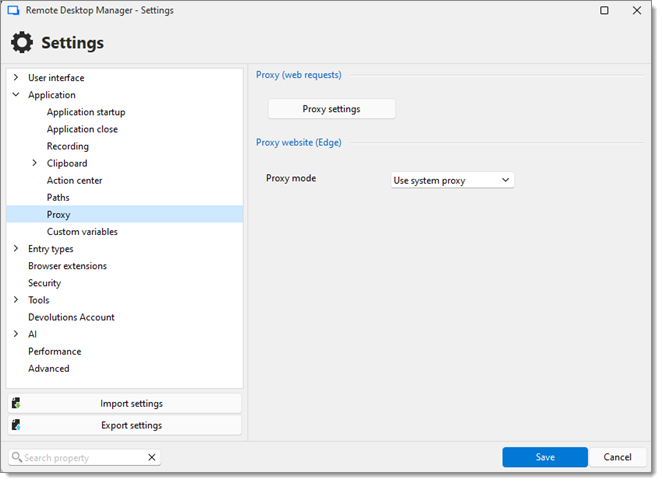Viewport: 662px width, 483px height.
Task: Click the Export settings file icon
Action: (x=16, y=425)
